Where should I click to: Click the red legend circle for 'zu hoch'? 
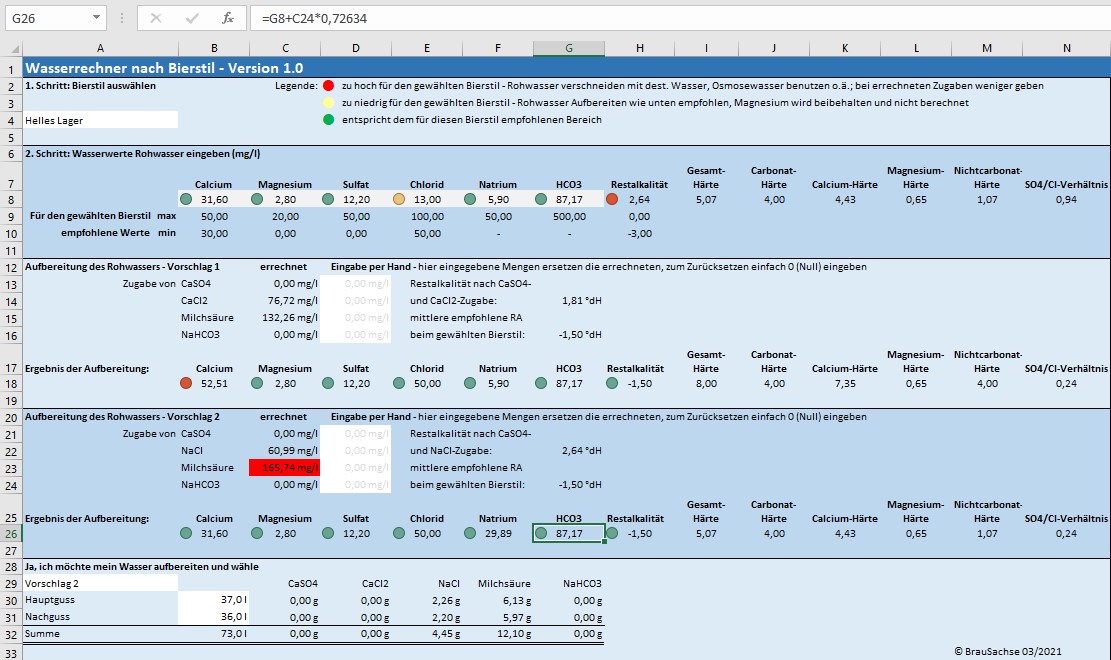[327, 86]
